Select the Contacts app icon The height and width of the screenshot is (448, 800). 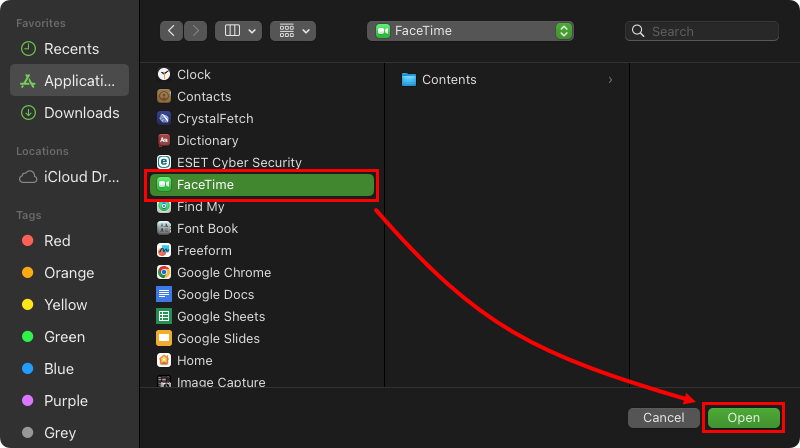pos(164,97)
